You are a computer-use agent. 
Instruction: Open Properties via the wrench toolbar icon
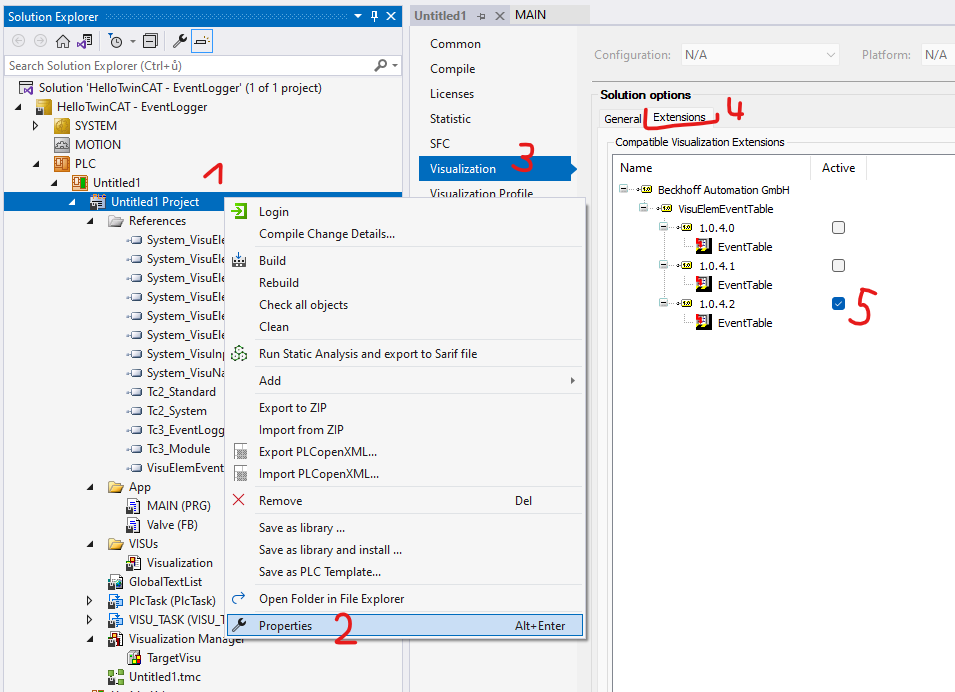coord(180,41)
